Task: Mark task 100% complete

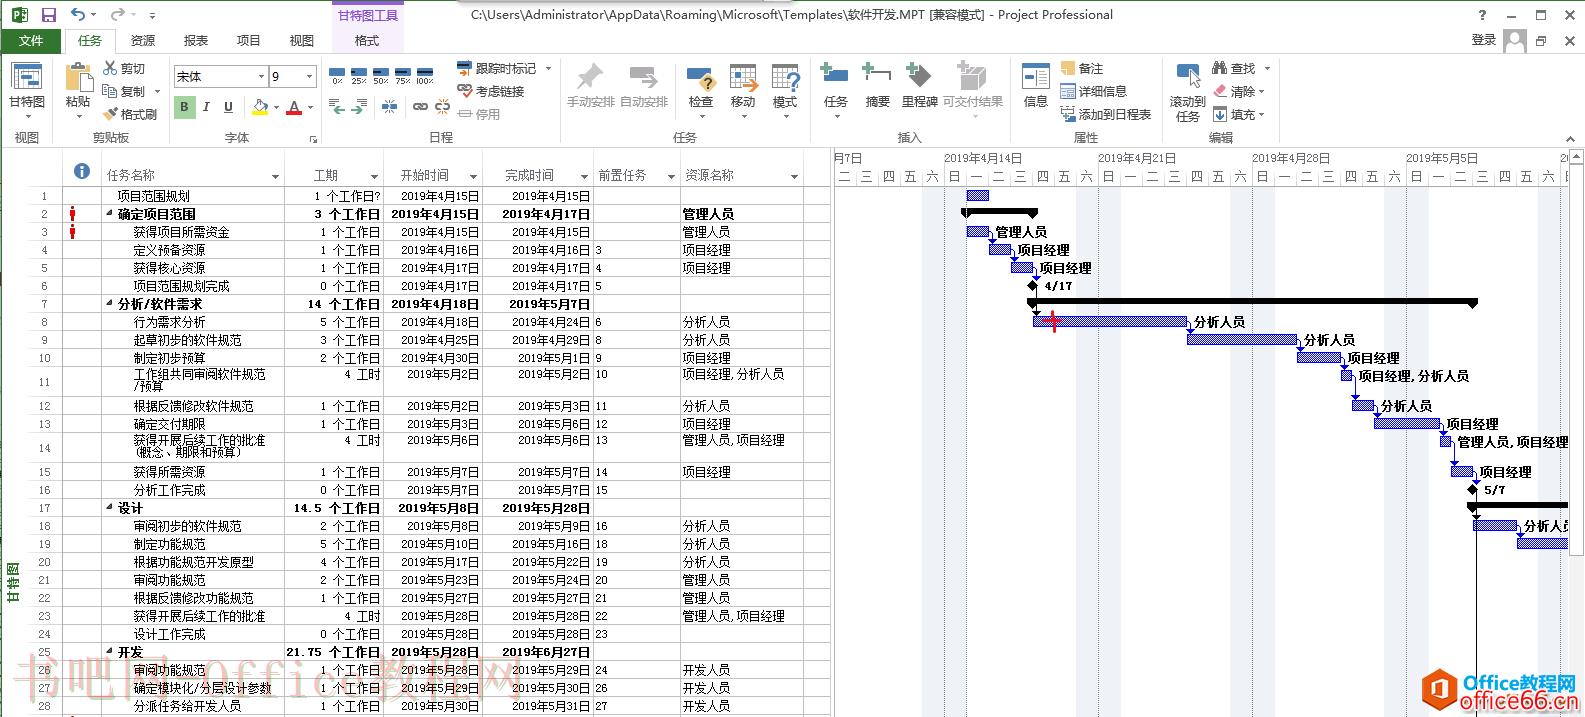Action: pyautogui.click(x=425, y=76)
